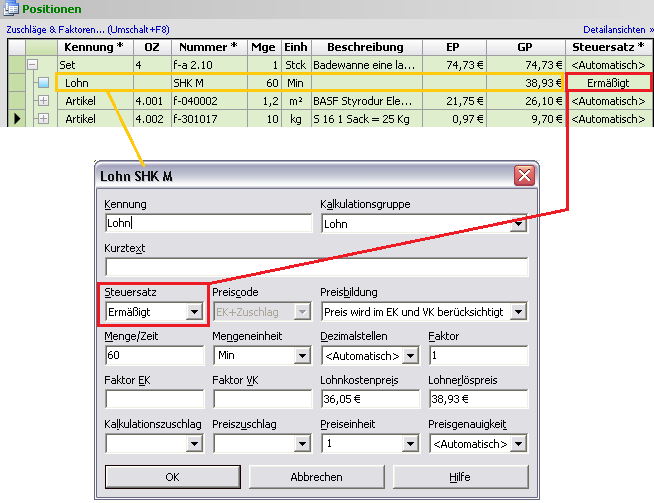Click into the Lohnerlöspreis field
654x503 pixels.
coord(478,399)
